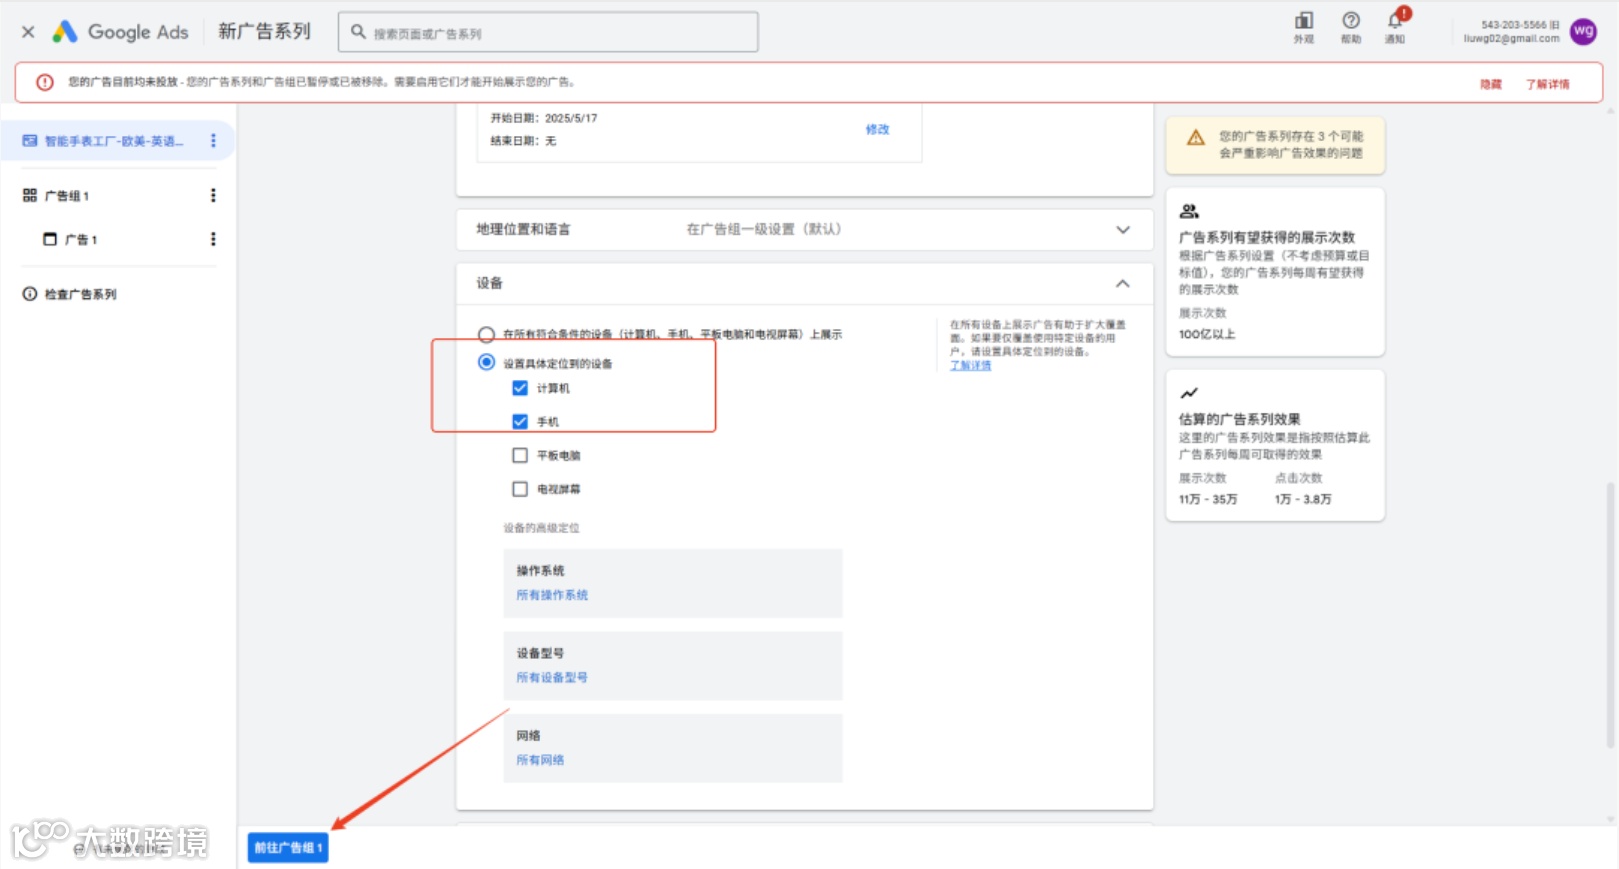Image resolution: width=1619 pixels, height=869 pixels.
Task: Click the campaign icon beside 智能手表工厂
Action: [30, 141]
